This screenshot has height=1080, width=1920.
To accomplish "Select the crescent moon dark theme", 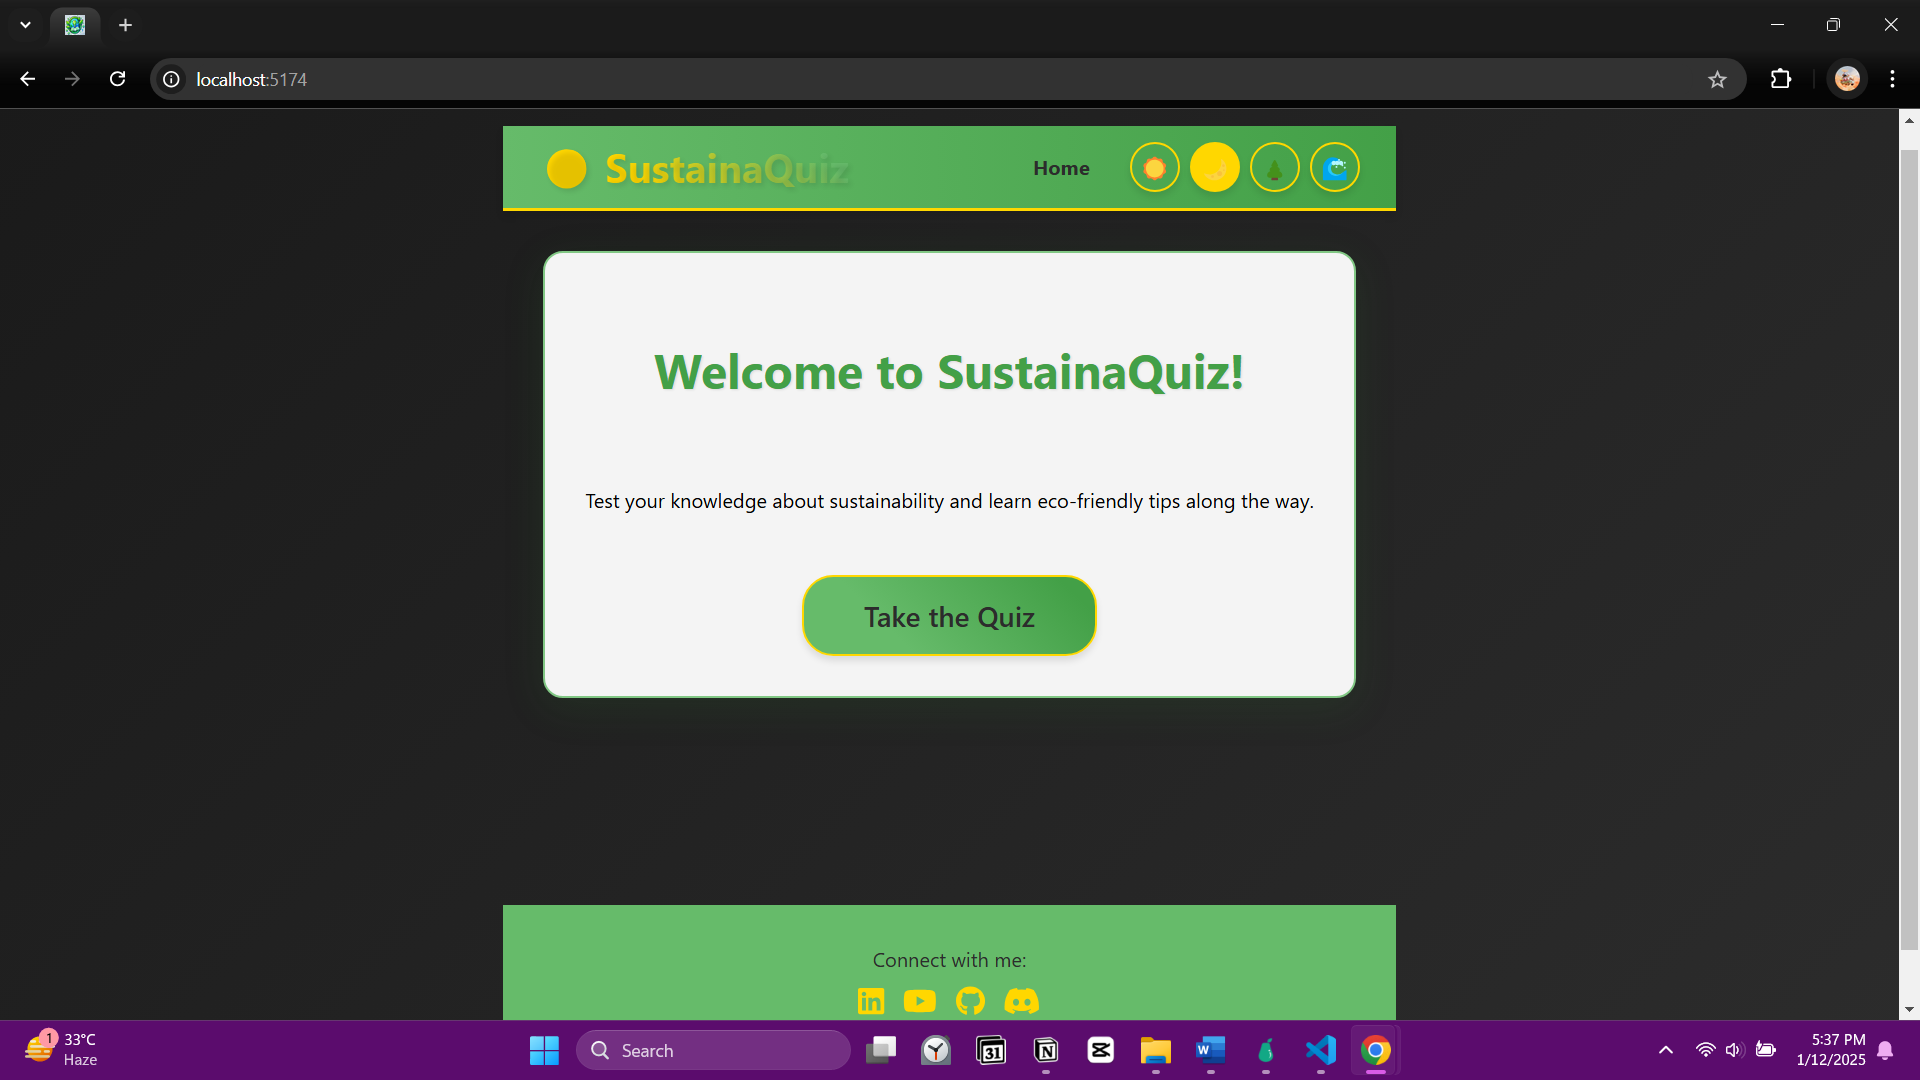I will click(x=1214, y=168).
